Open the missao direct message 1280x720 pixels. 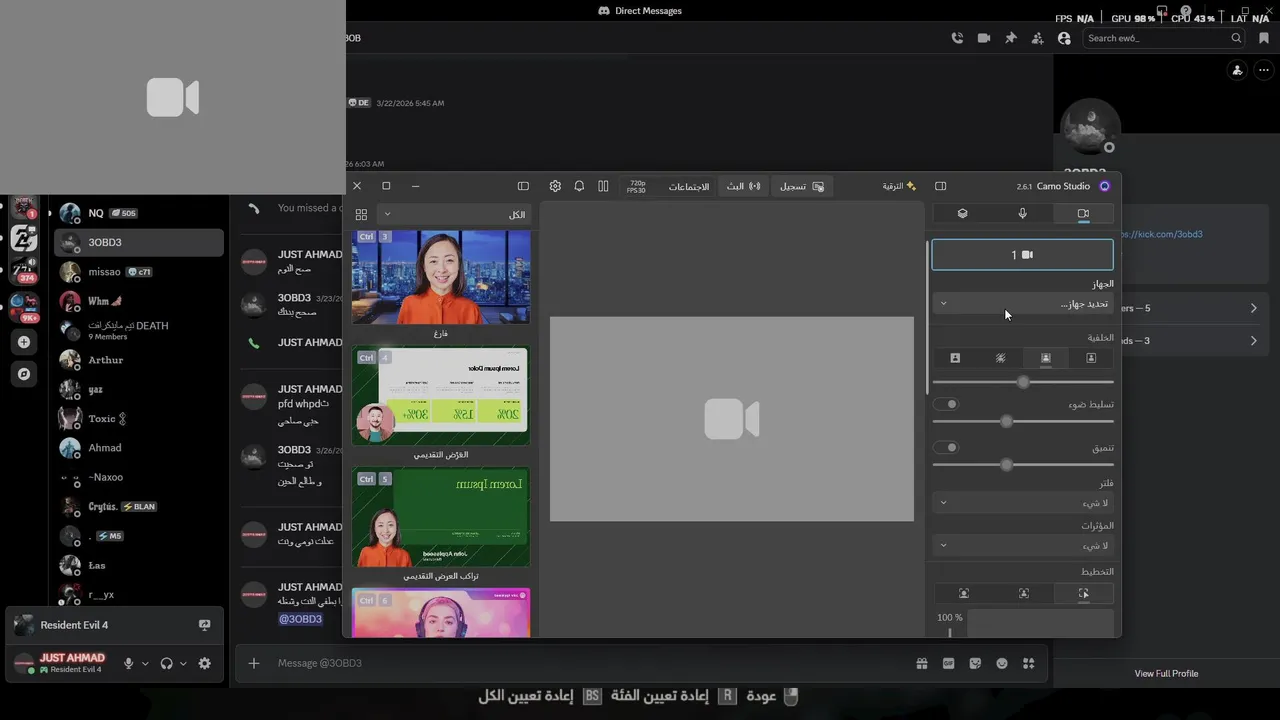[139, 272]
